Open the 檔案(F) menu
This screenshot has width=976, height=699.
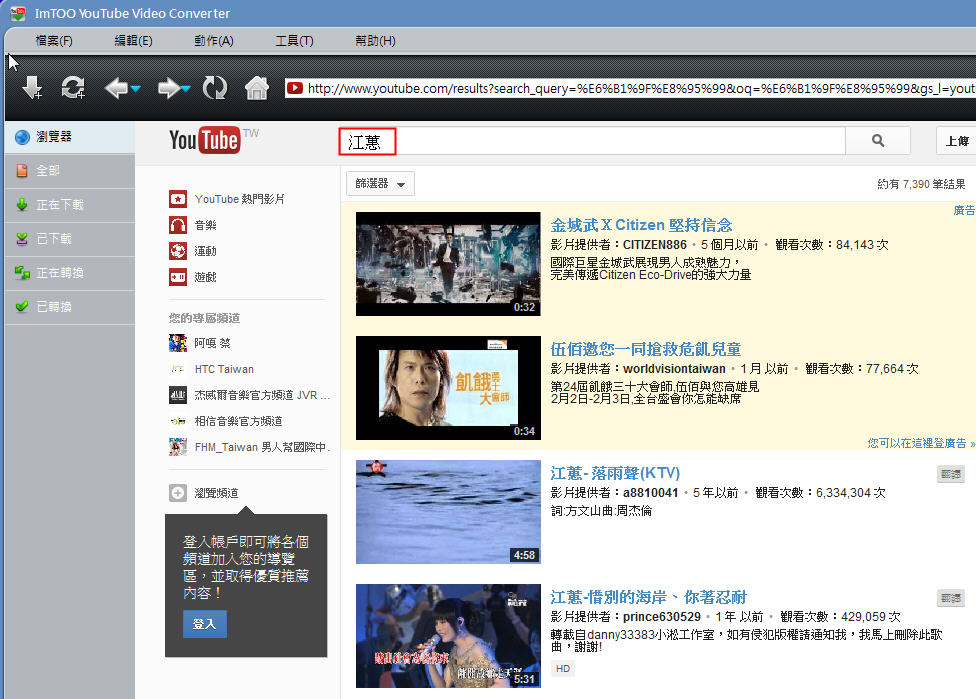[x=54, y=41]
